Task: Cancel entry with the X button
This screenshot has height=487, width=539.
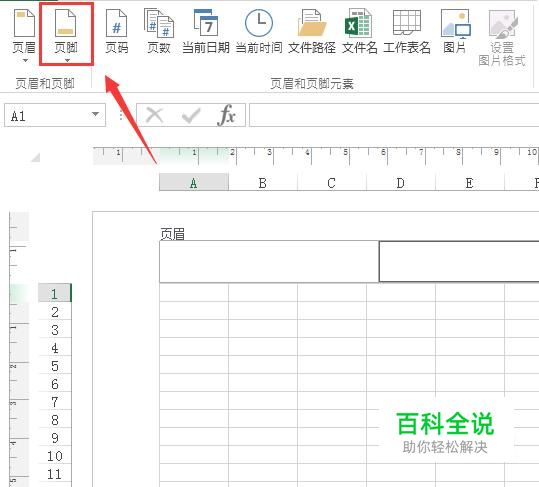Action: coord(154,114)
